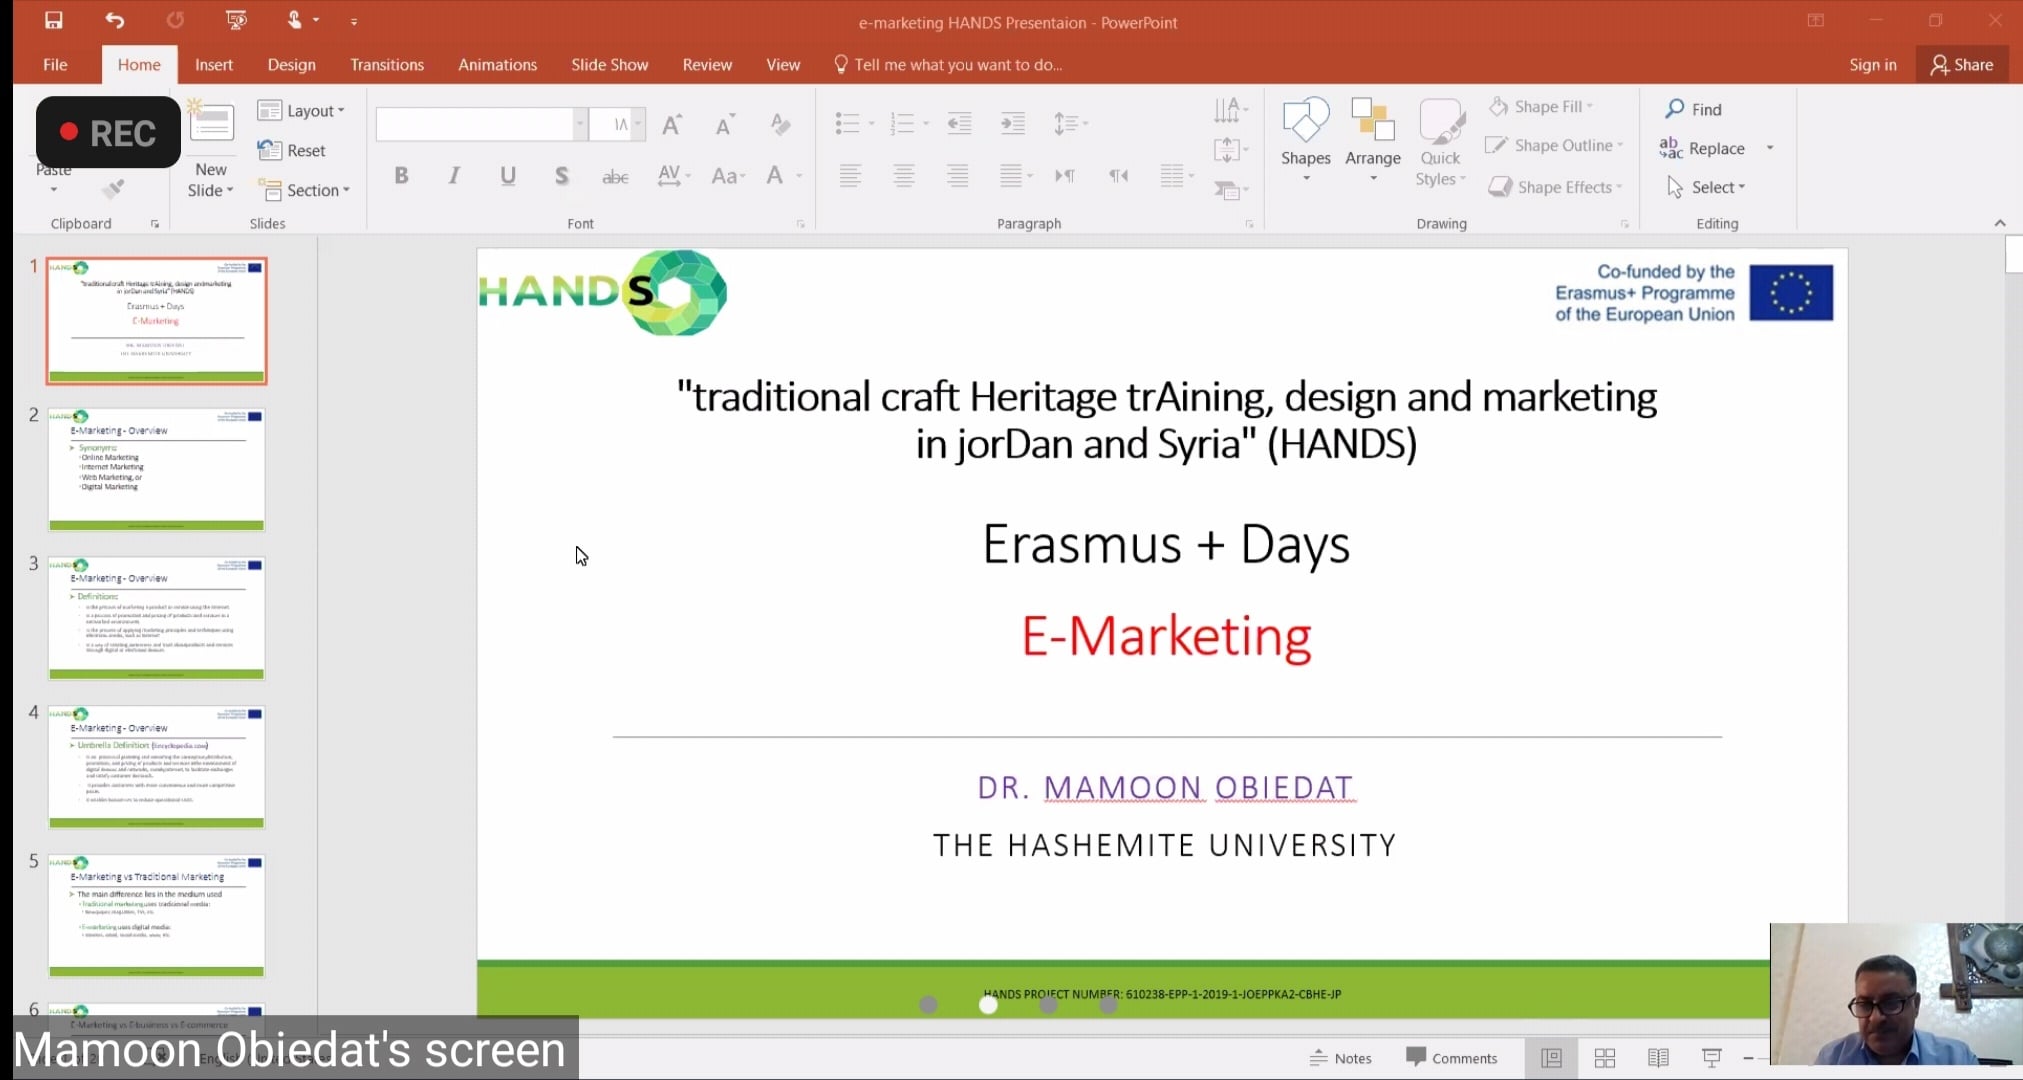Image resolution: width=2023 pixels, height=1080 pixels.
Task: Open font color dropdown arrow
Action: tap(799, 176)
